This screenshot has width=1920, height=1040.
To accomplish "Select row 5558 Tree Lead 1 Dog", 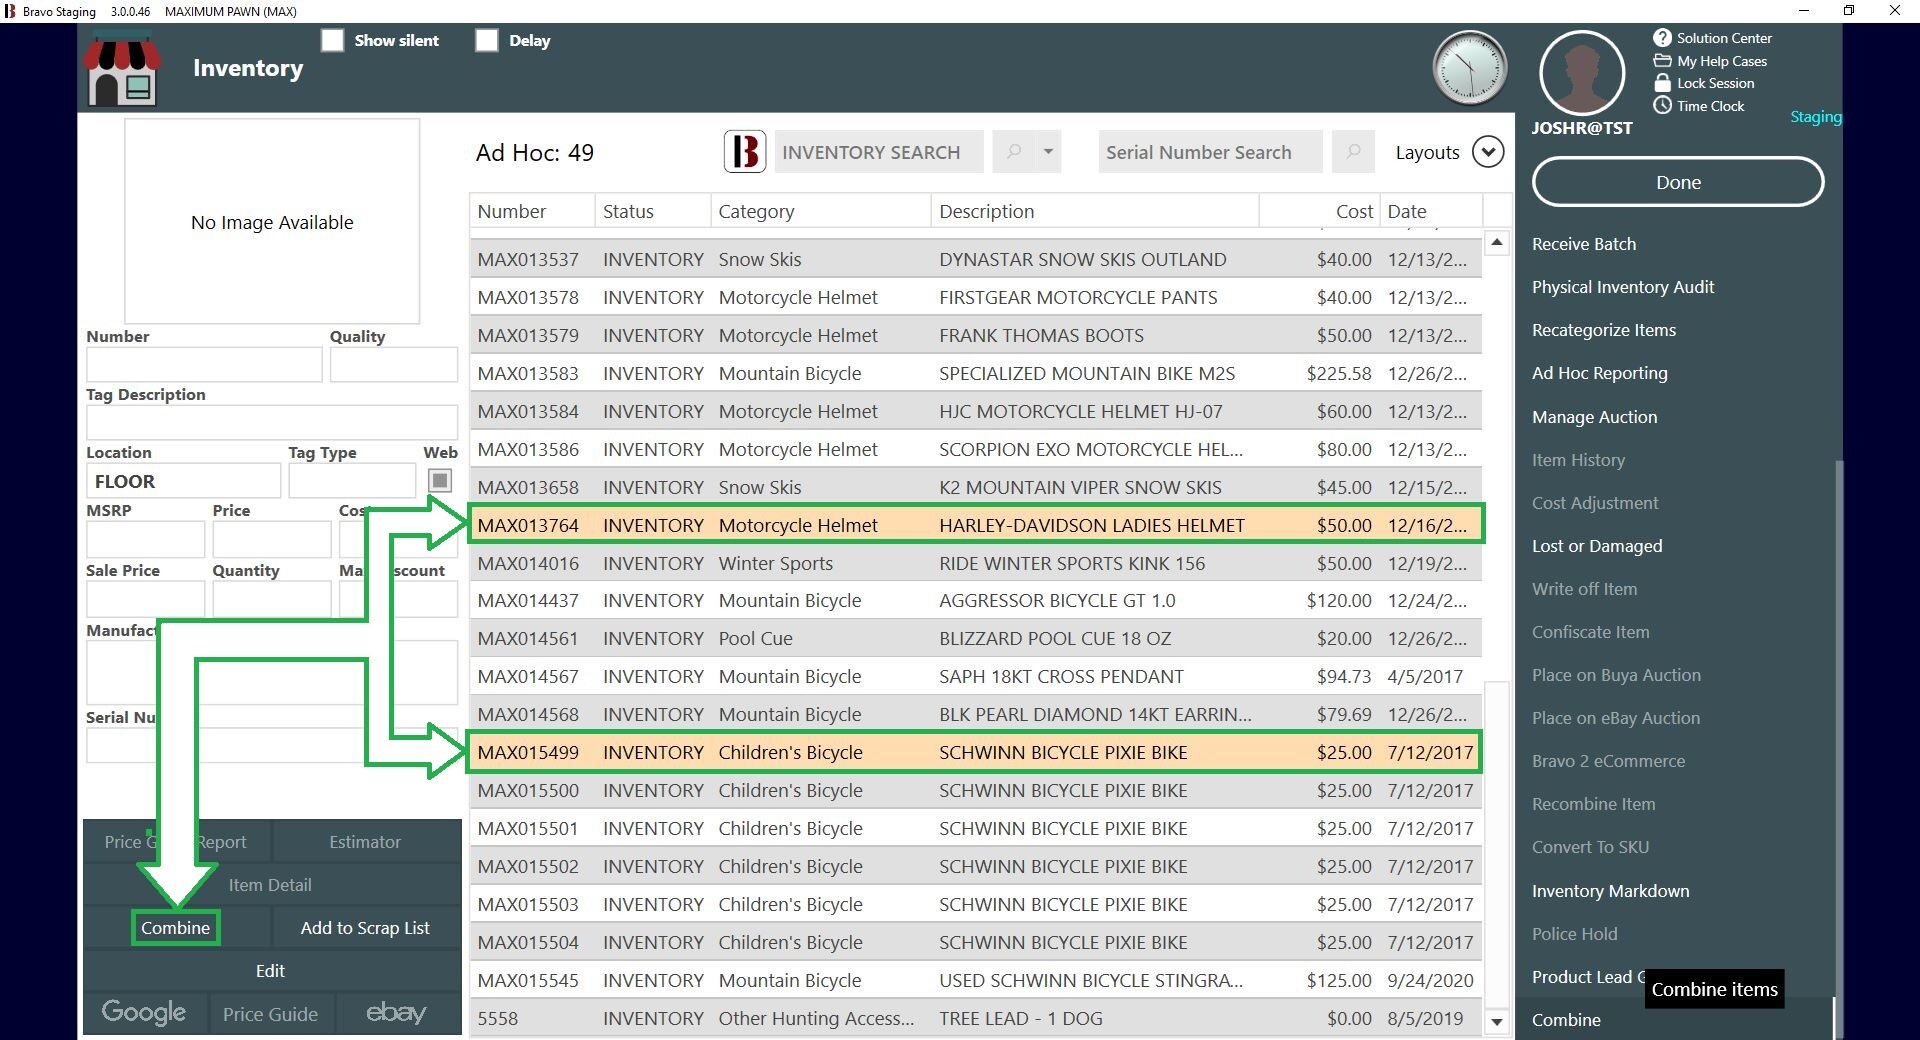I will click(x=976, y=1018).
